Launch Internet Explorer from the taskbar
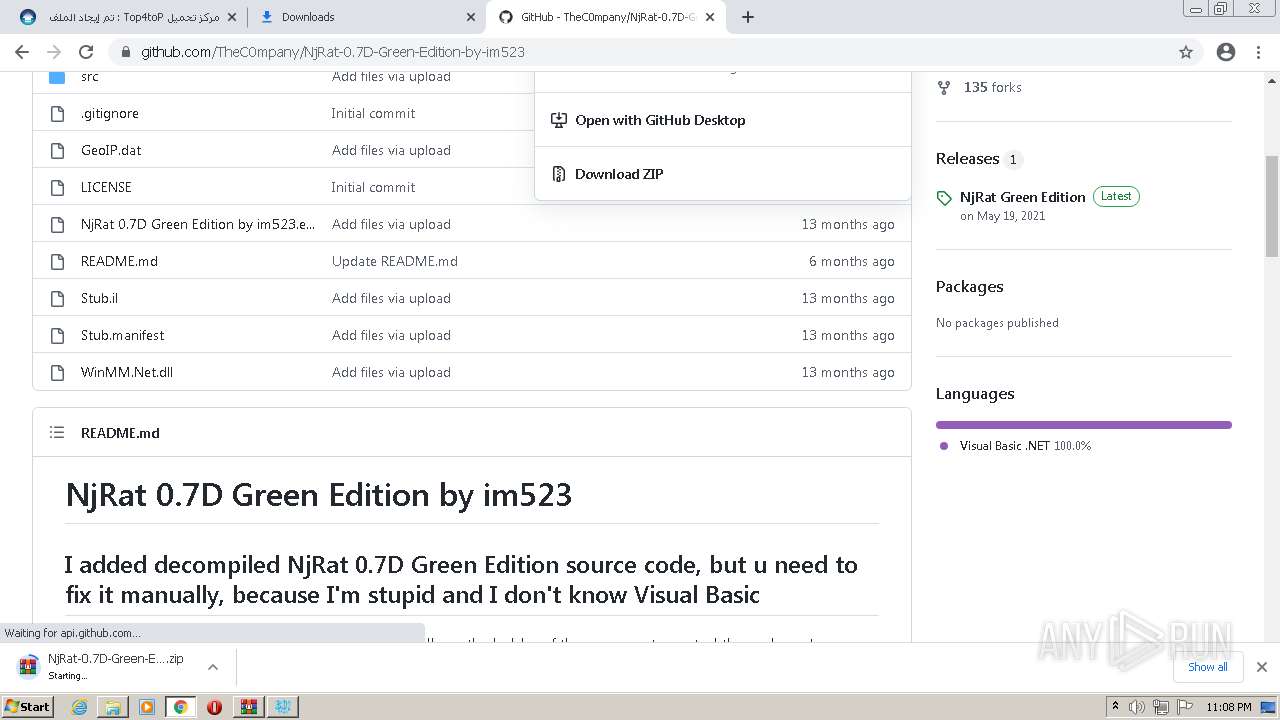1280x720 pixels. pos(80,707)
